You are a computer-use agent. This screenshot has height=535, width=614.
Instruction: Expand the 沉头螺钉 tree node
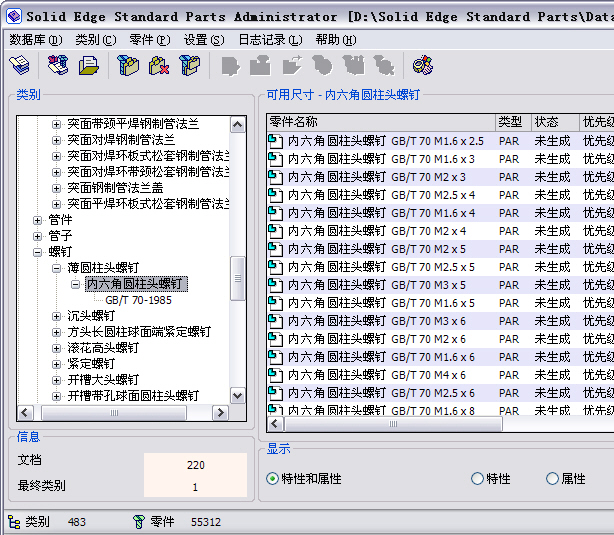pos(56,316)
